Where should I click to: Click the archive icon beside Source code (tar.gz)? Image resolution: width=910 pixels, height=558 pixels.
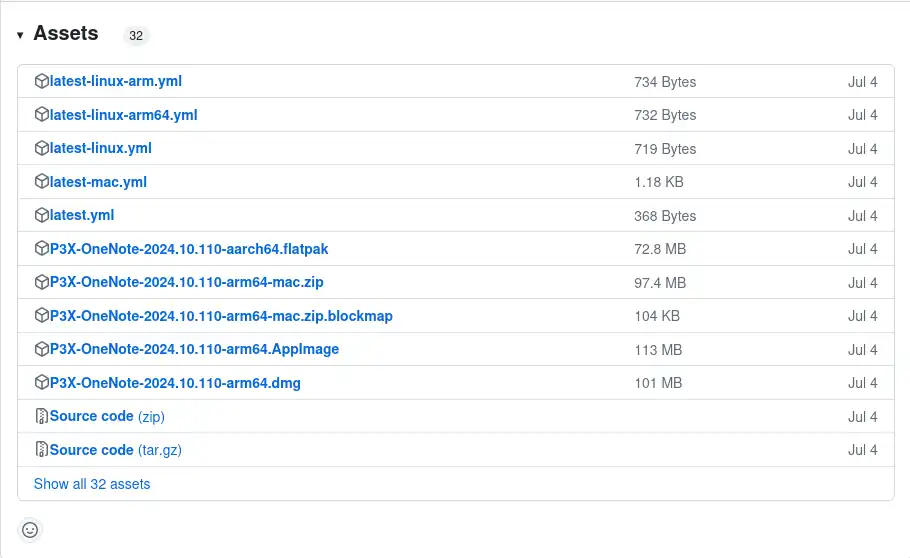pos(42,449)
